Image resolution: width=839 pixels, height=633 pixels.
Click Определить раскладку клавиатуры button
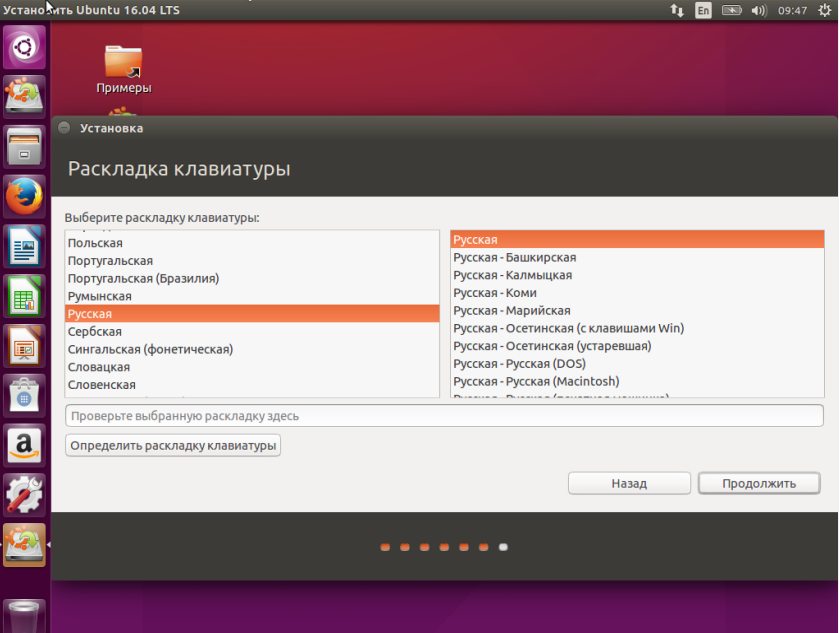pyautogui.click(x=173, y=445)
